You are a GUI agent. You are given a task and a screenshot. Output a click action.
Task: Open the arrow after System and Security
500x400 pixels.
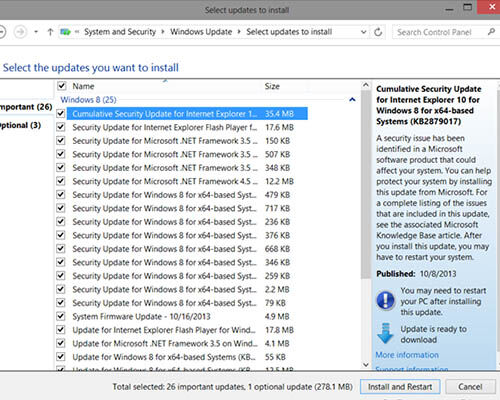(163, 32)
